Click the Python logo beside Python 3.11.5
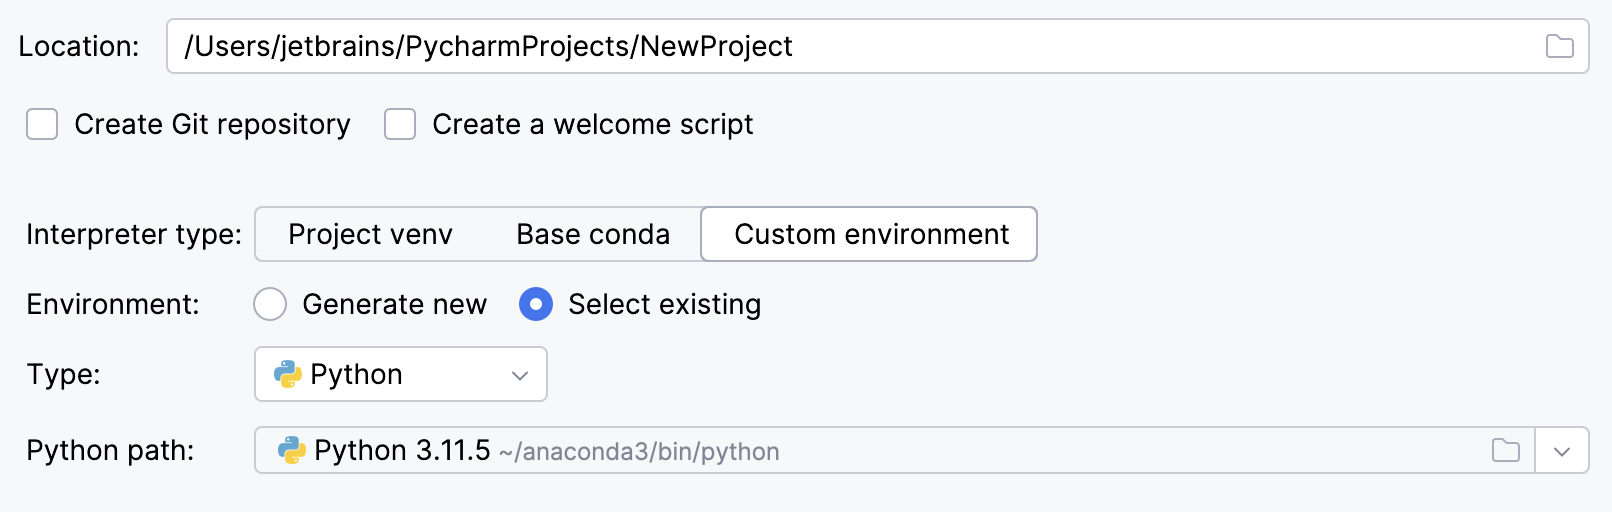Screen dimensions: 1612x512 tap(292, 451)
